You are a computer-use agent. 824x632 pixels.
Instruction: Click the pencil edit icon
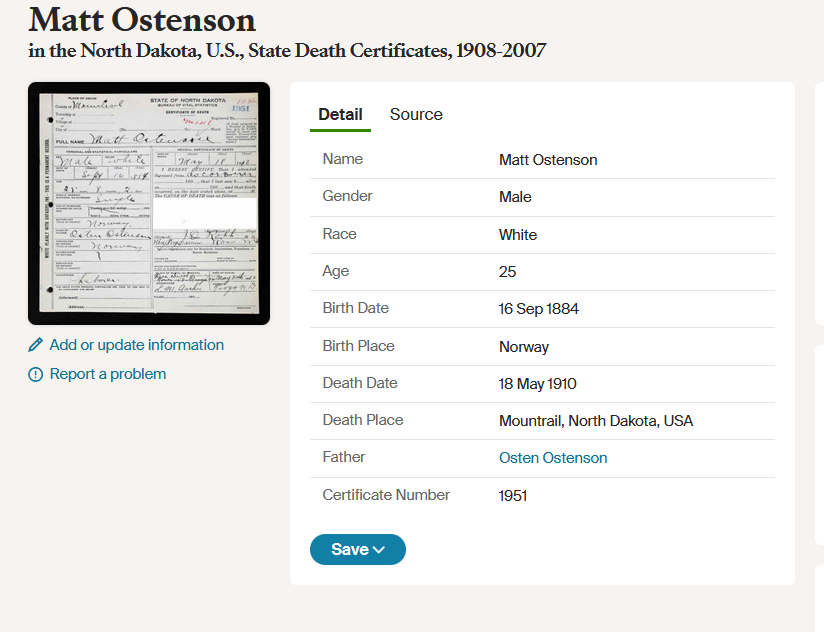pyautogui.click(x=34, y=345)
